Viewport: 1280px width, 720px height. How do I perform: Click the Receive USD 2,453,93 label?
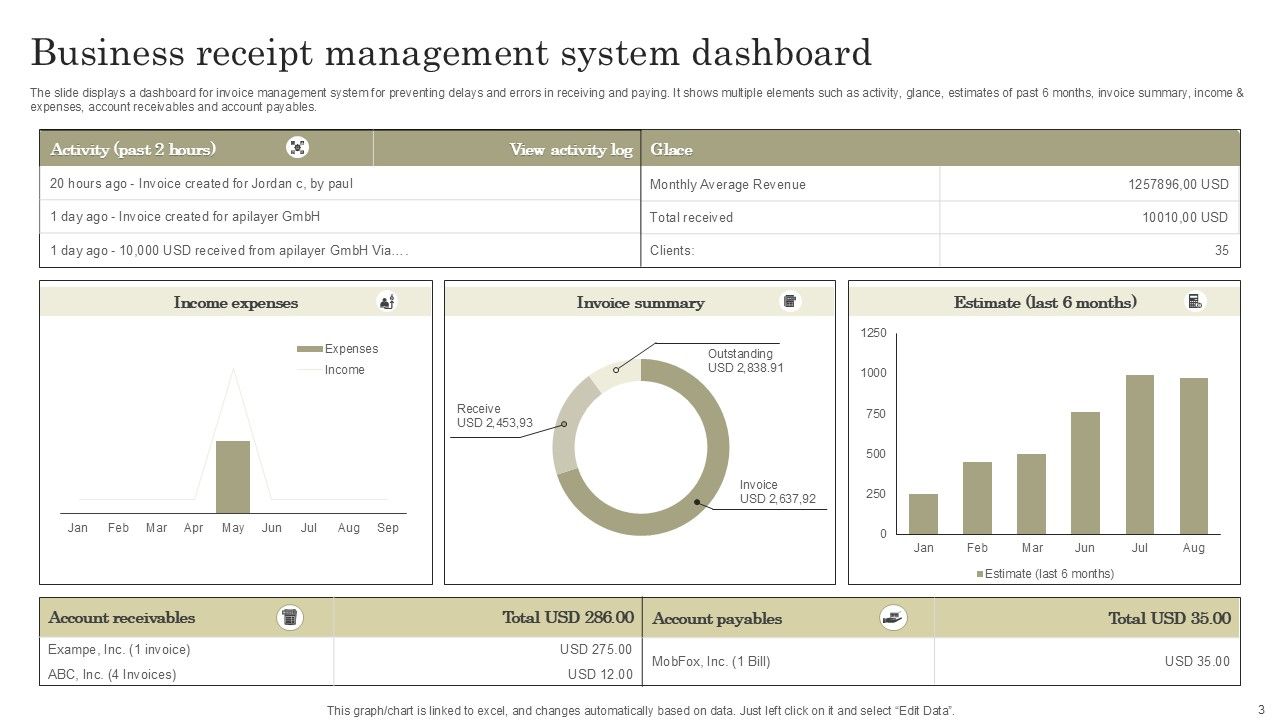point(494,416)
